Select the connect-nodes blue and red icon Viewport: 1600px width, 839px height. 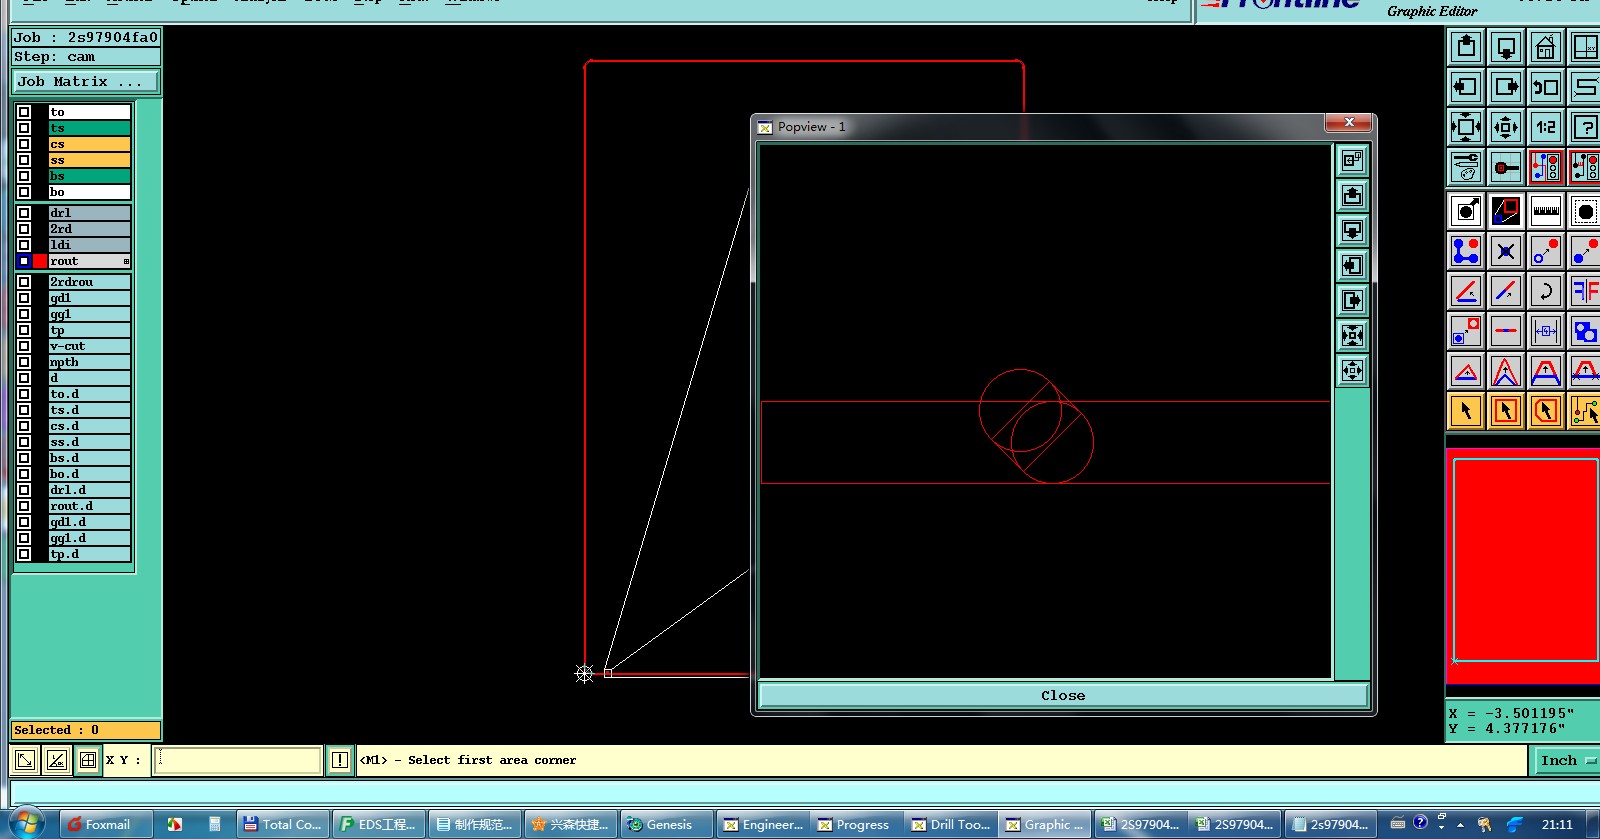(x=1466, y=251)
